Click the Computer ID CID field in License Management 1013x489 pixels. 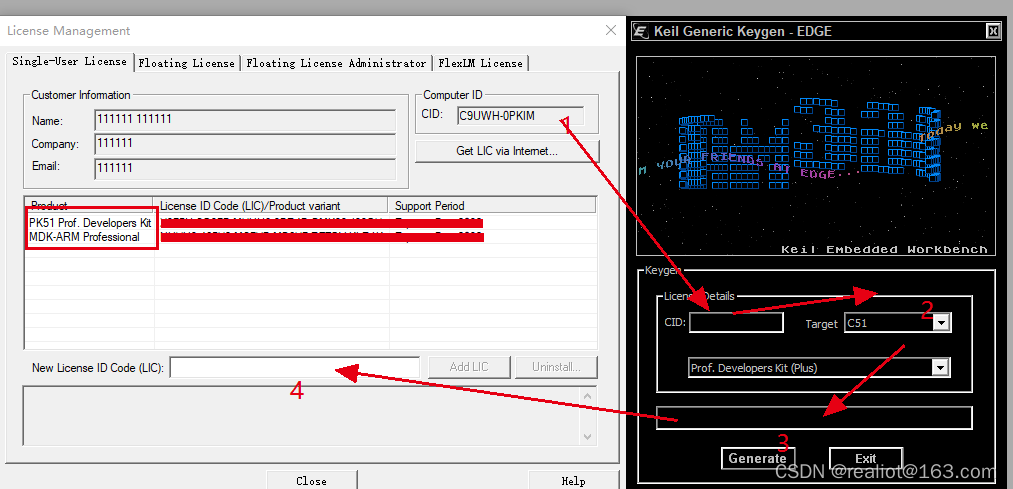click(520, 116)
